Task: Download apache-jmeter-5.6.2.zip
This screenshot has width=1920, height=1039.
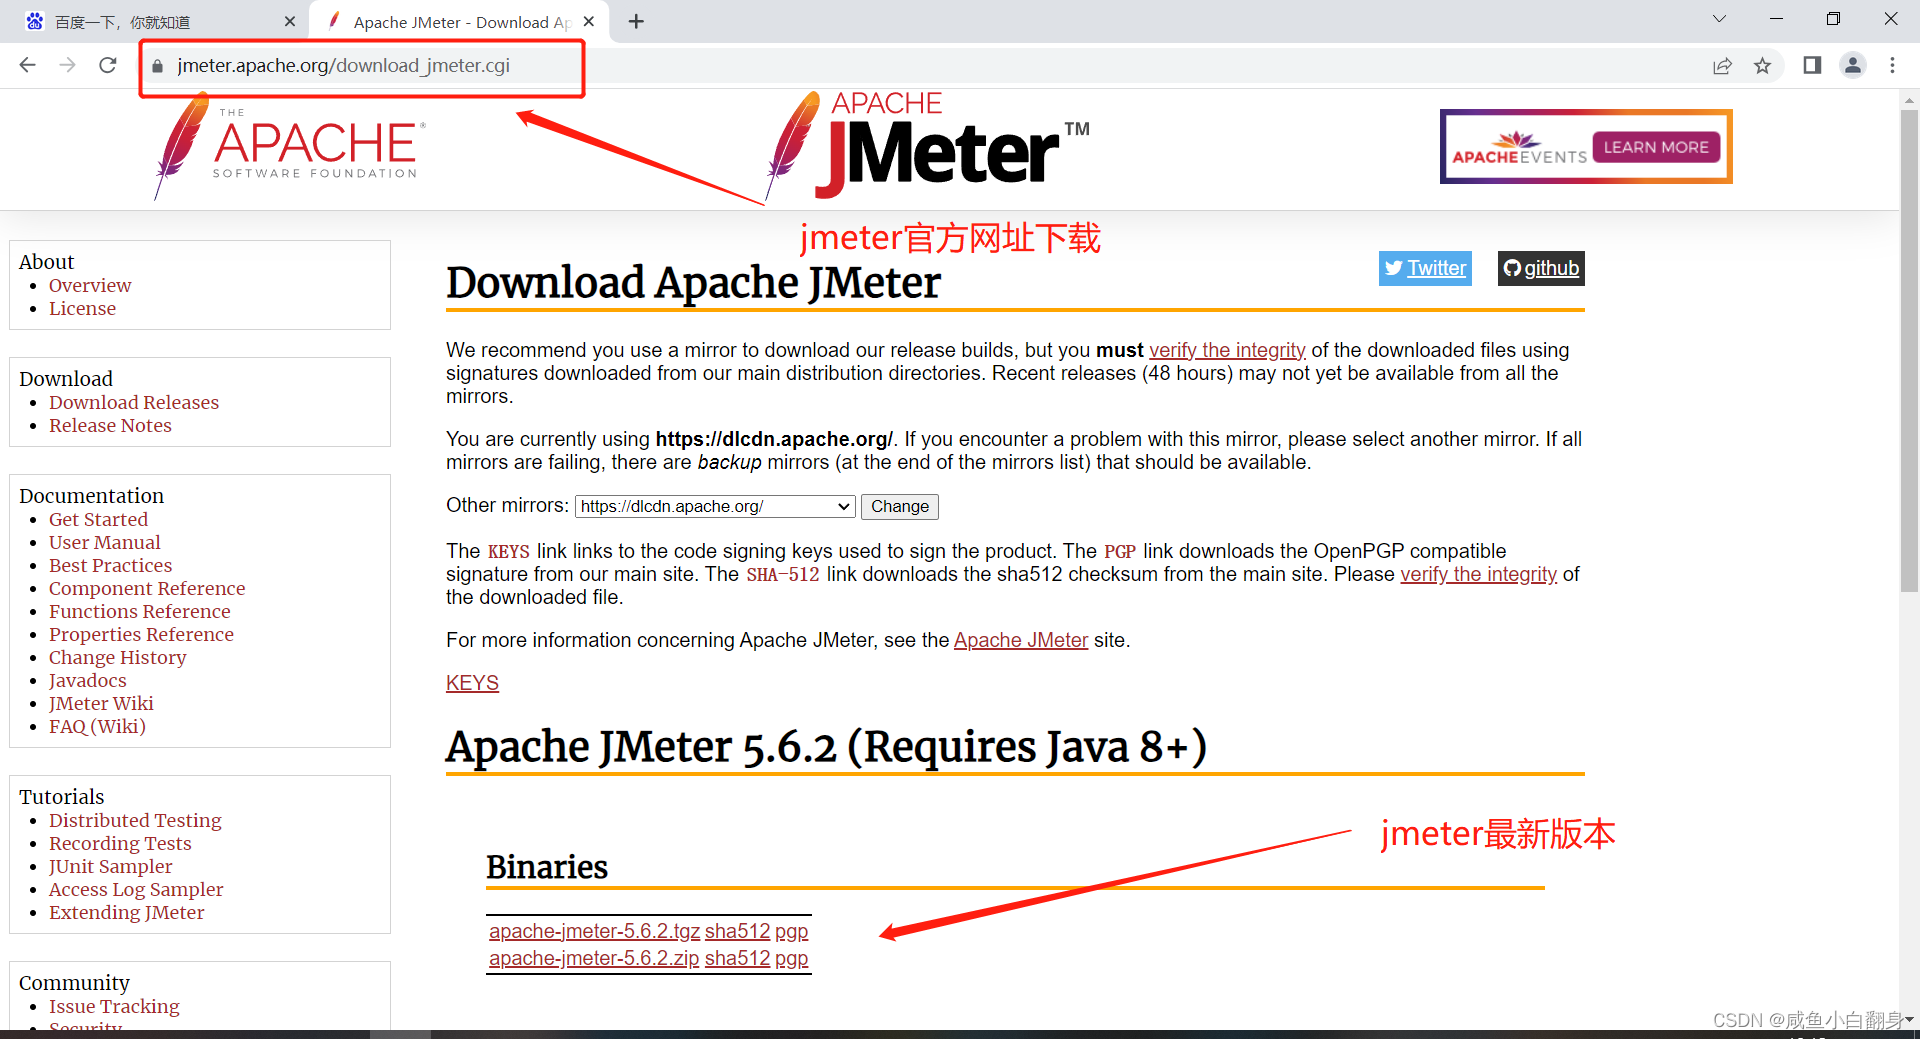Action: click(x=594, y=958)
